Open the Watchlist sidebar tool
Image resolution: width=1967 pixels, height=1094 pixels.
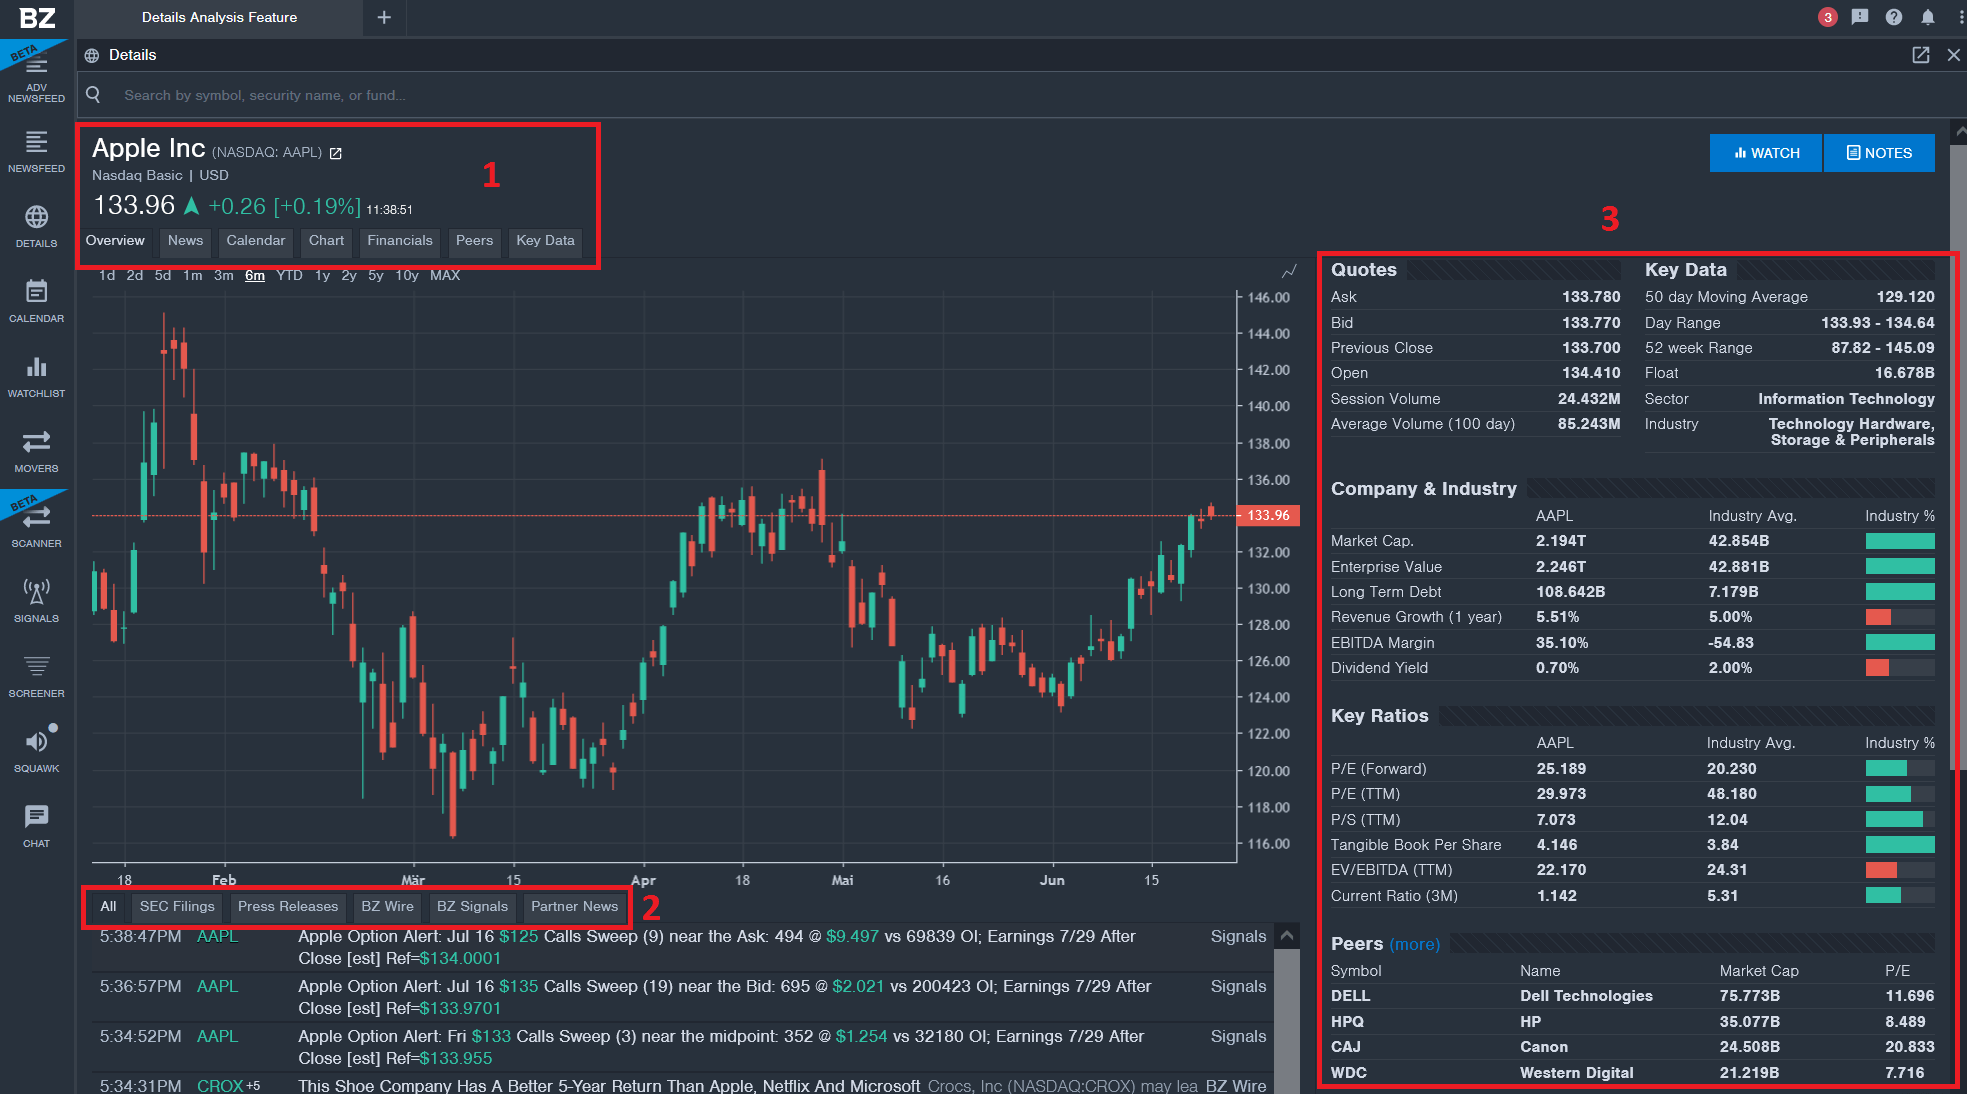point(36,377)
